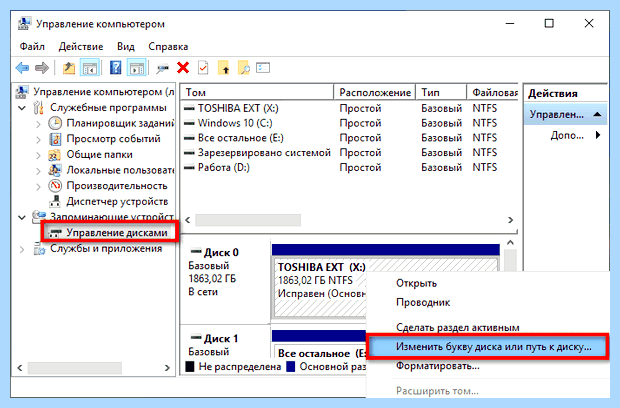Image resolution: width=620 pixels, height=408 pixels.
Task: Click the Services and Applications gear icon
Action: [x=39, y=249]
